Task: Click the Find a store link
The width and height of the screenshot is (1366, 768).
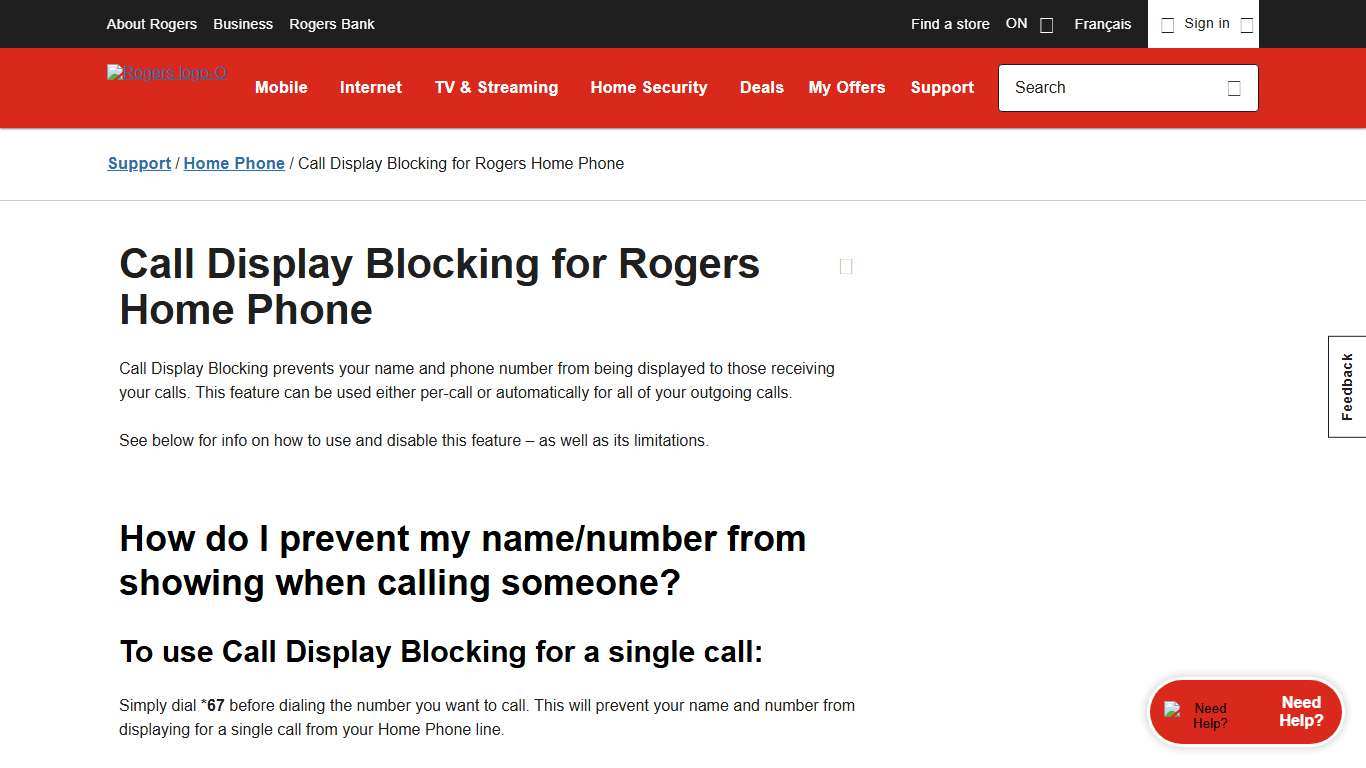Action: (x=949, y=24)
